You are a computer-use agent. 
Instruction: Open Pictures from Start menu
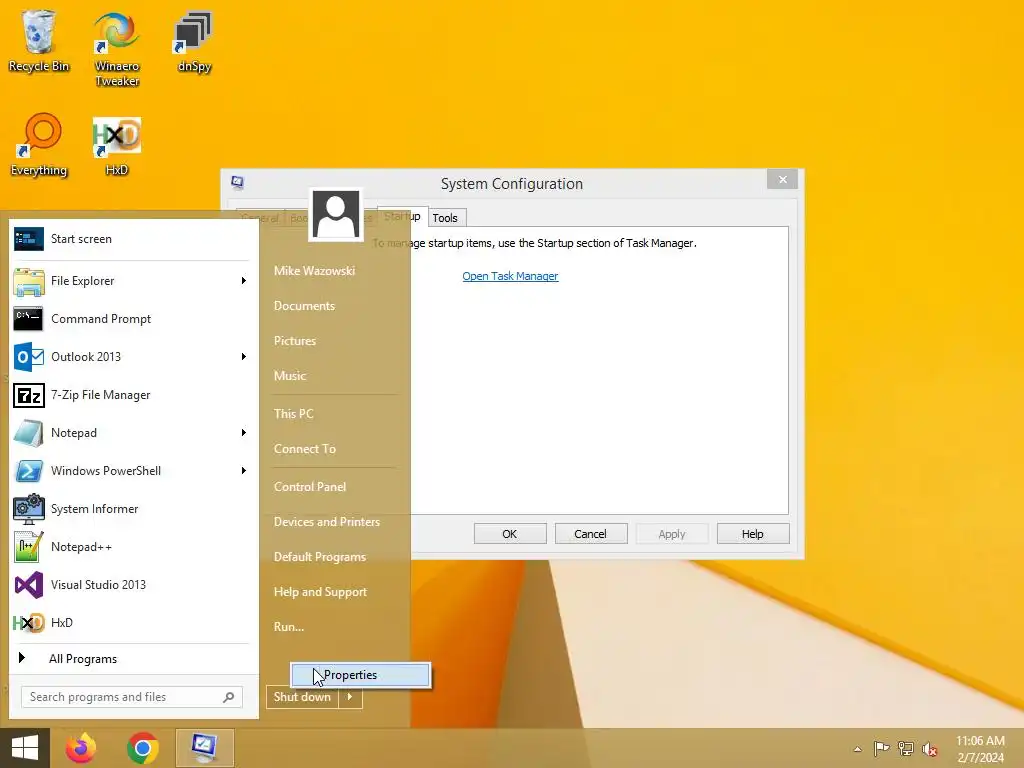pos(295,341)
